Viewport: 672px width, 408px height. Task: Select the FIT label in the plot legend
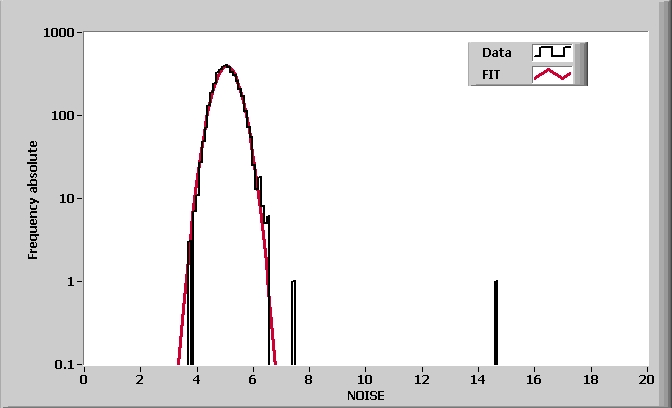tap(491, 74)
